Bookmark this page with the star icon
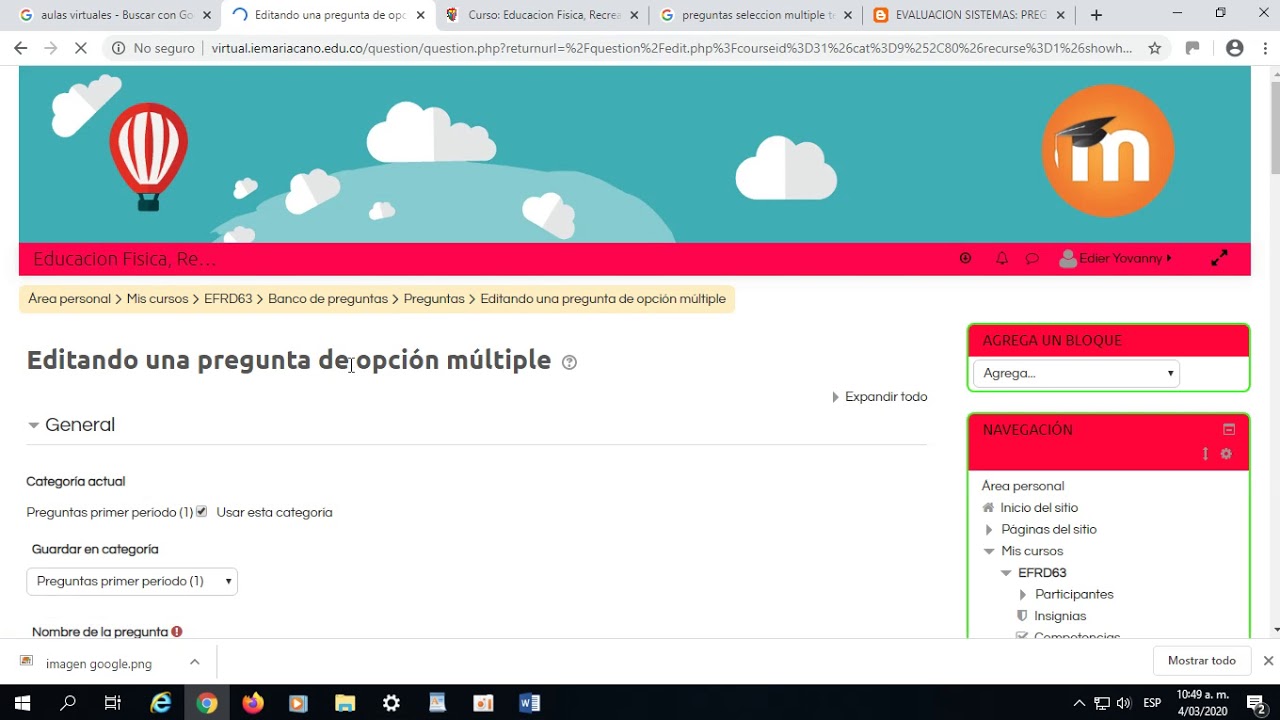 point(1154,48)
